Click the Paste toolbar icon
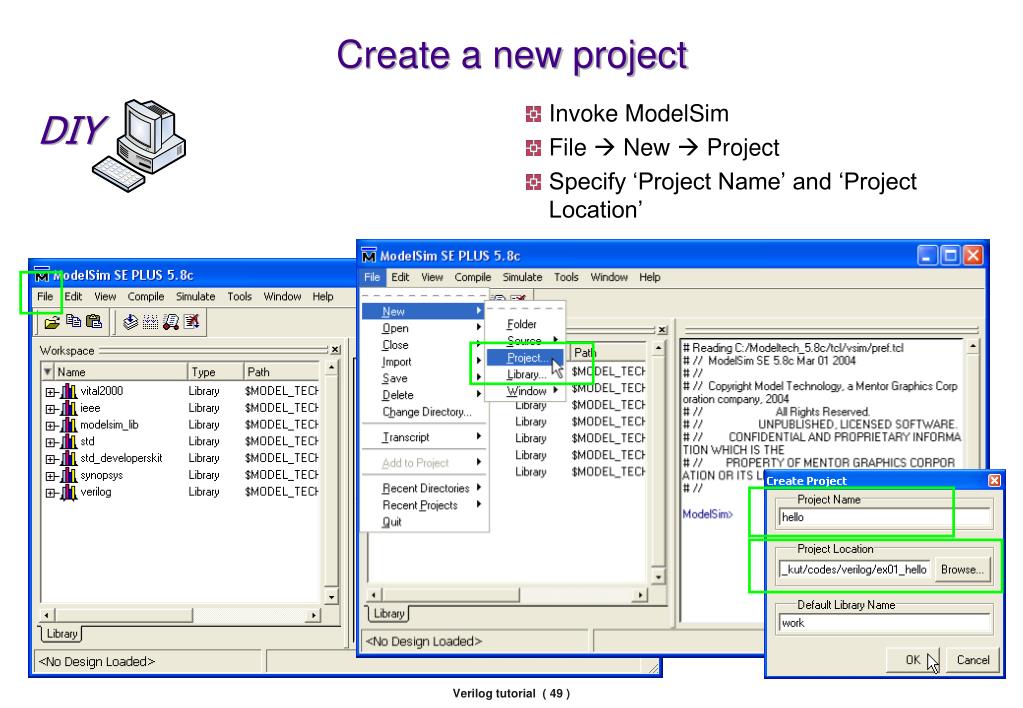 click(94, 321)
